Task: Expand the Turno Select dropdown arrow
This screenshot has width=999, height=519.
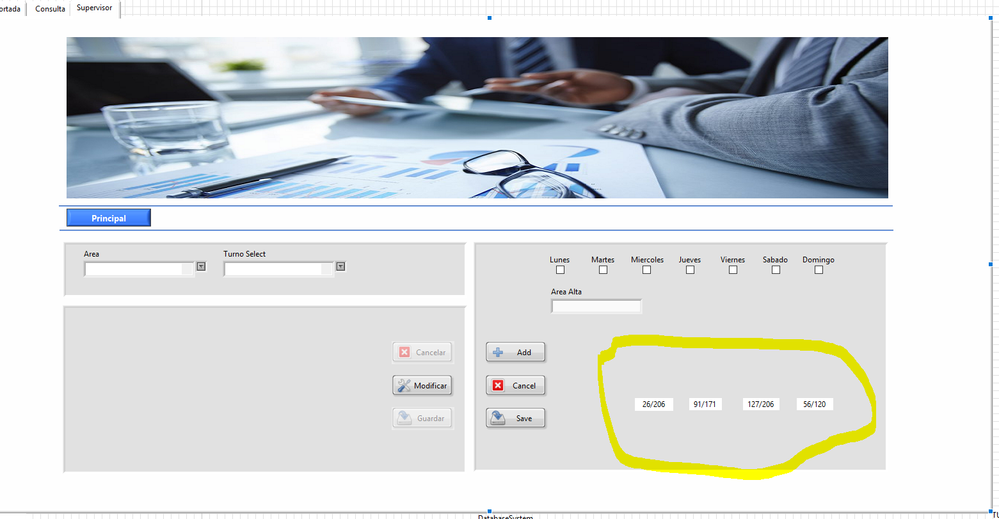Action: click(341, 266)
